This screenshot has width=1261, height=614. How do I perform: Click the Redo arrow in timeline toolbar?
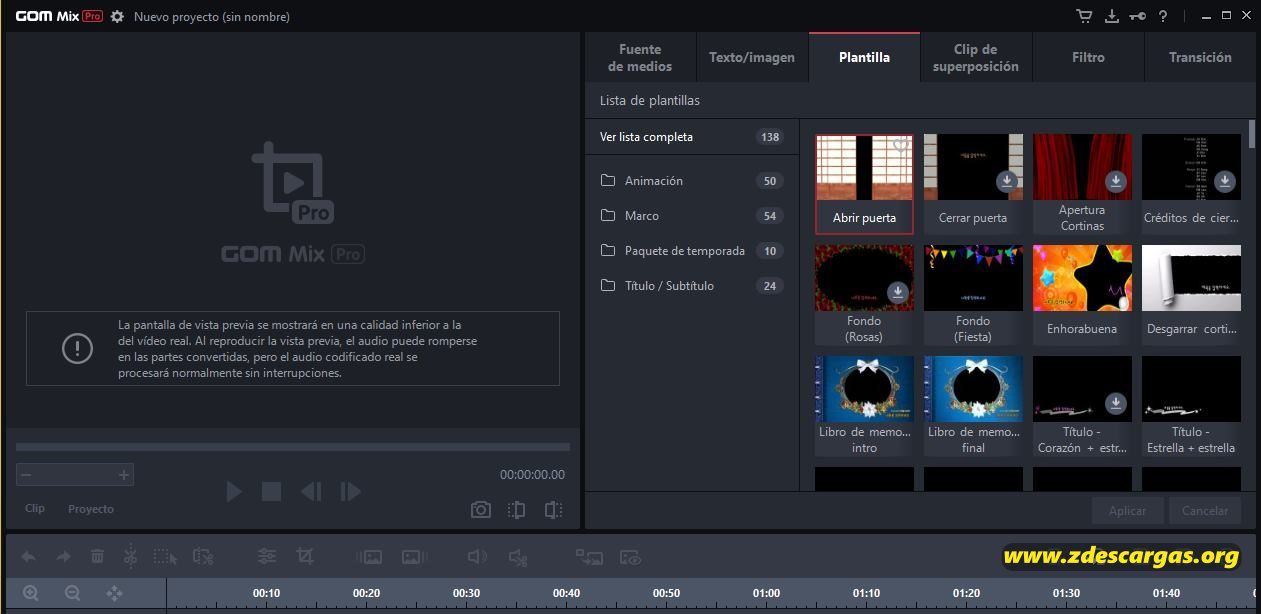[63, 557]
